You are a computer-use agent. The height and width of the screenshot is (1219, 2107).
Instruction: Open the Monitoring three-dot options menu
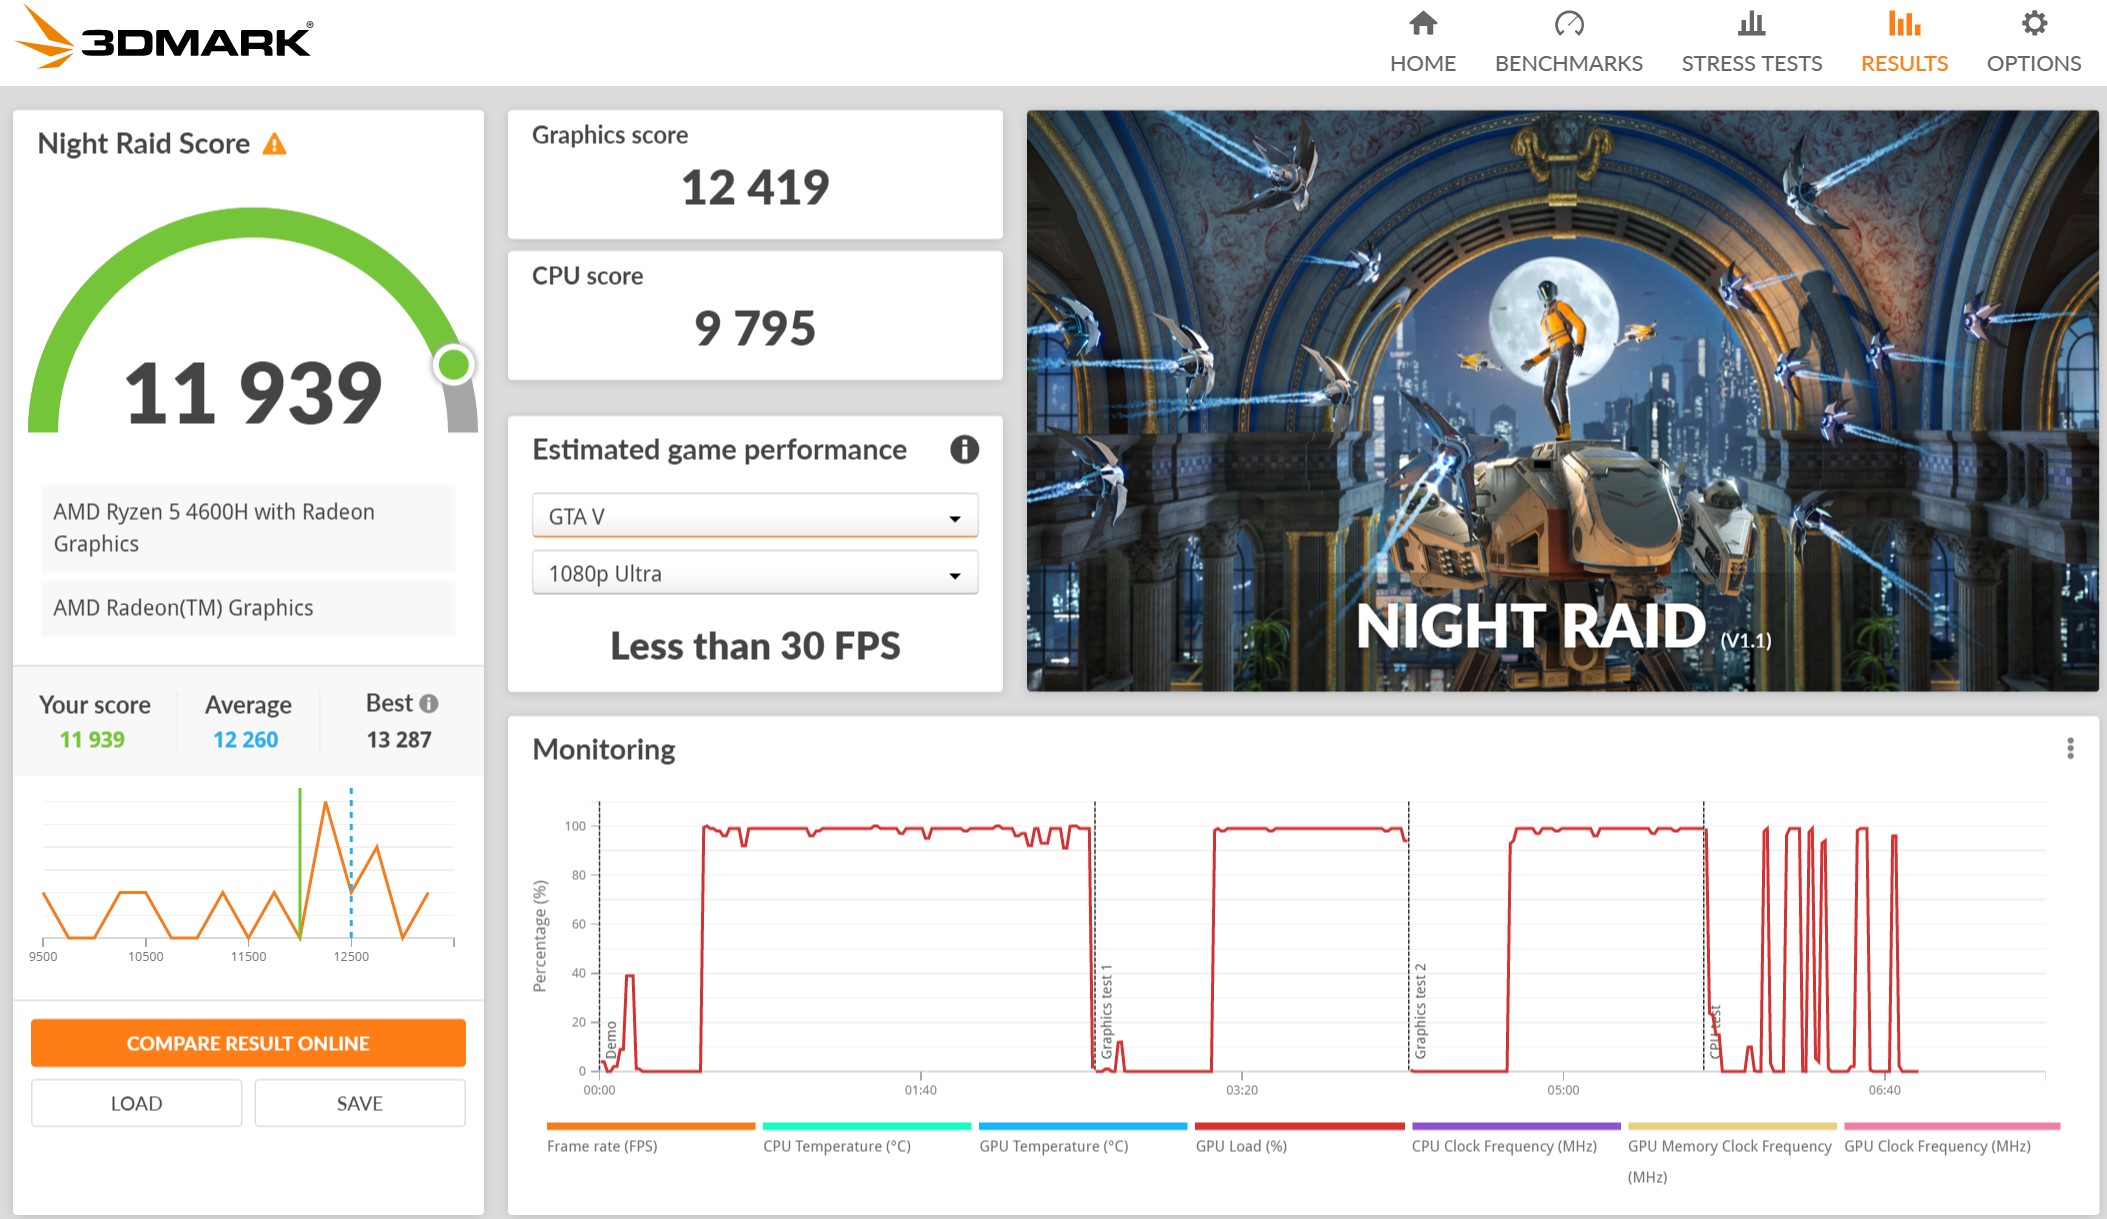2070,748
